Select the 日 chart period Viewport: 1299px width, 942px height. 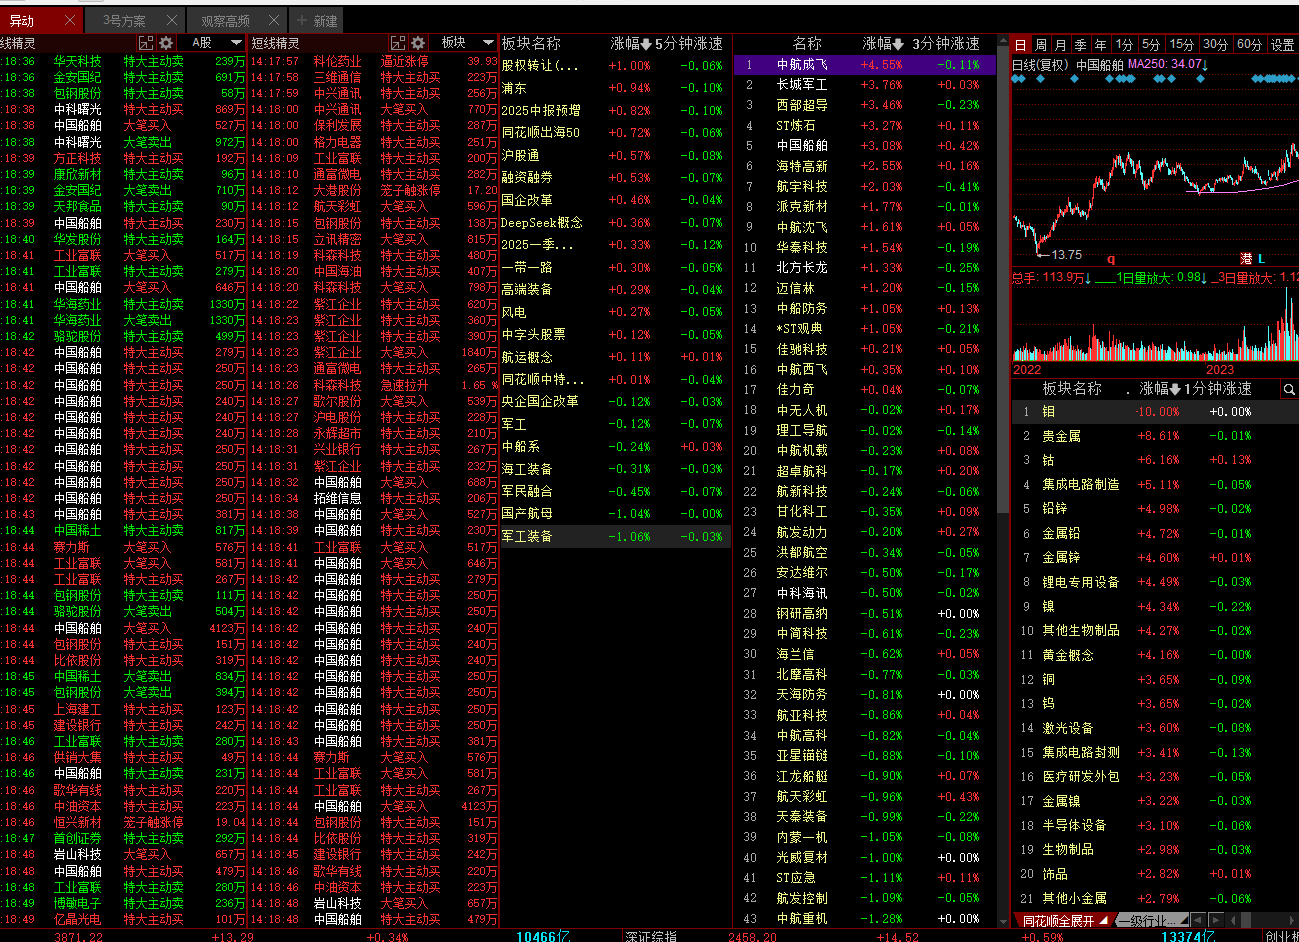tap(1021, 45)
